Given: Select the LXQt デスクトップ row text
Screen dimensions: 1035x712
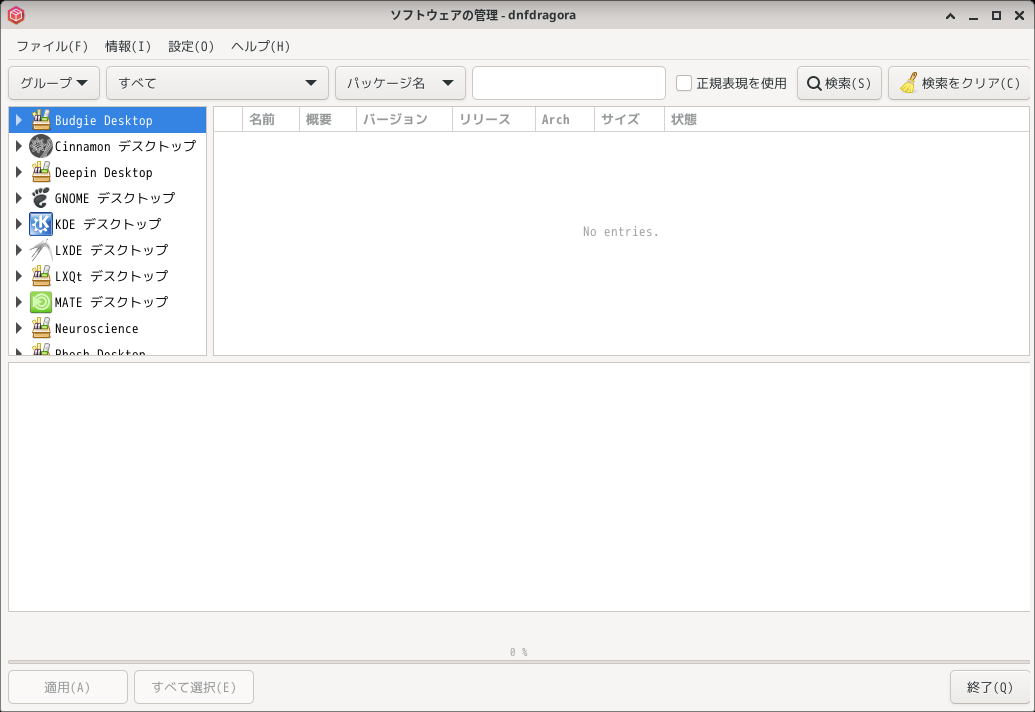Looking at the screenshot, I should point(112,276).
